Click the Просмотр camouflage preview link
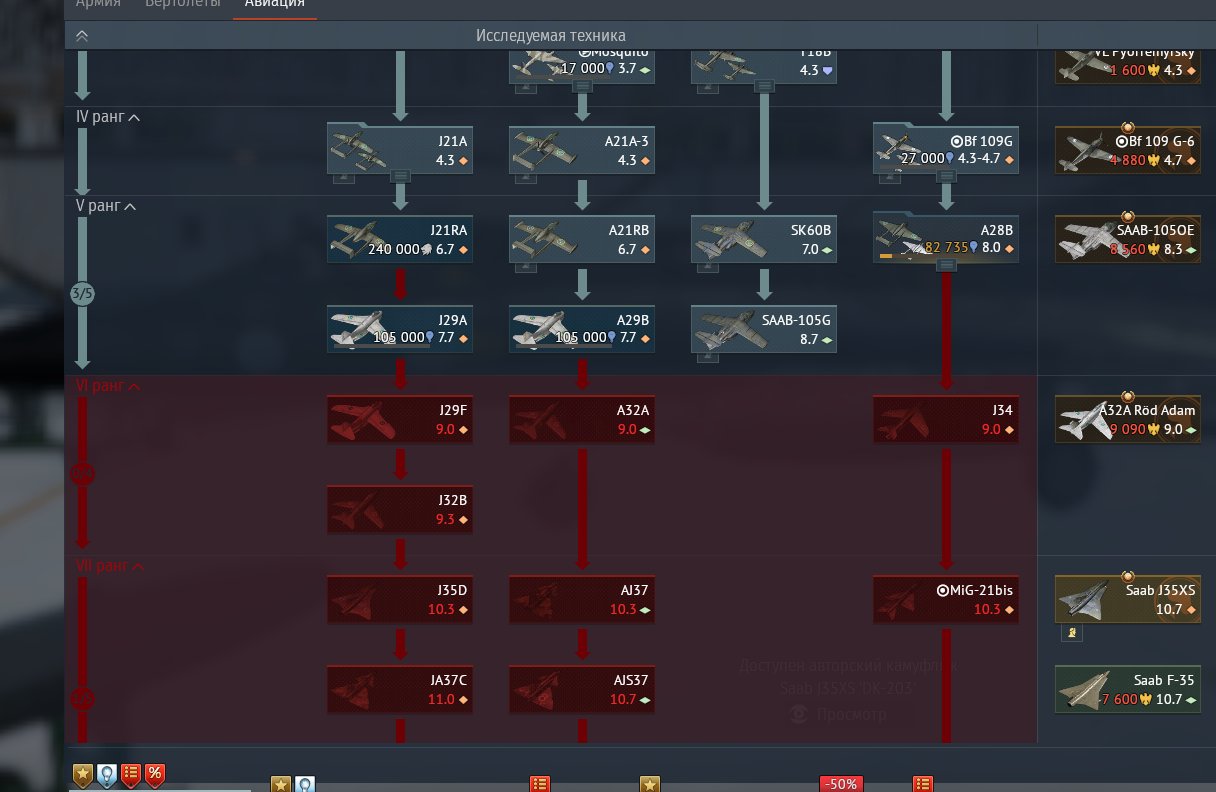Screen dimensions: 1216x792 [837, 714]
